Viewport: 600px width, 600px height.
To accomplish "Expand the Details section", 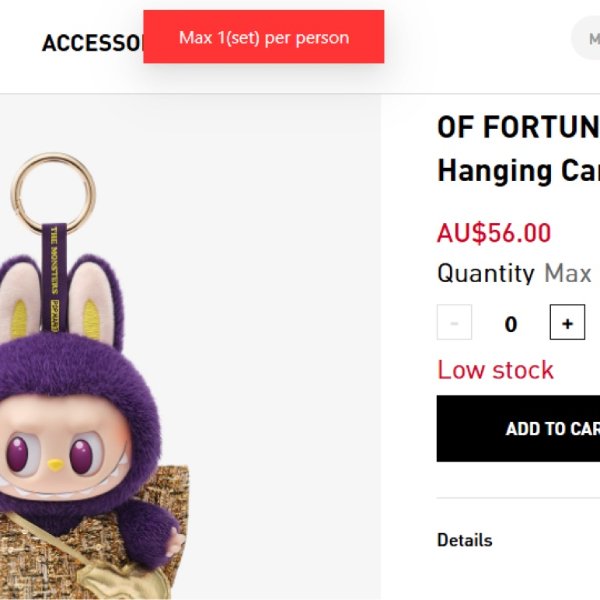I will 465,540.
